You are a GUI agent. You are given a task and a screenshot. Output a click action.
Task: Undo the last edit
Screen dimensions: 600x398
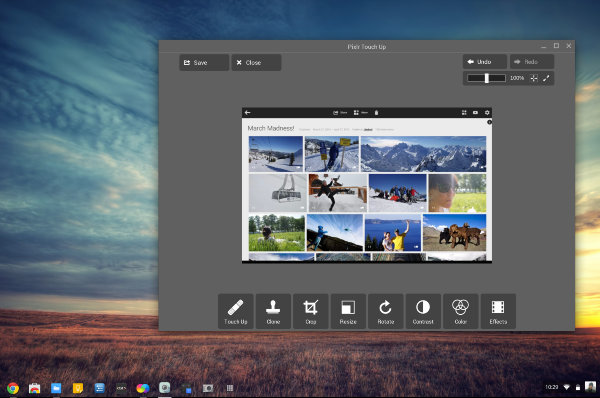click(x=485, y=62)
